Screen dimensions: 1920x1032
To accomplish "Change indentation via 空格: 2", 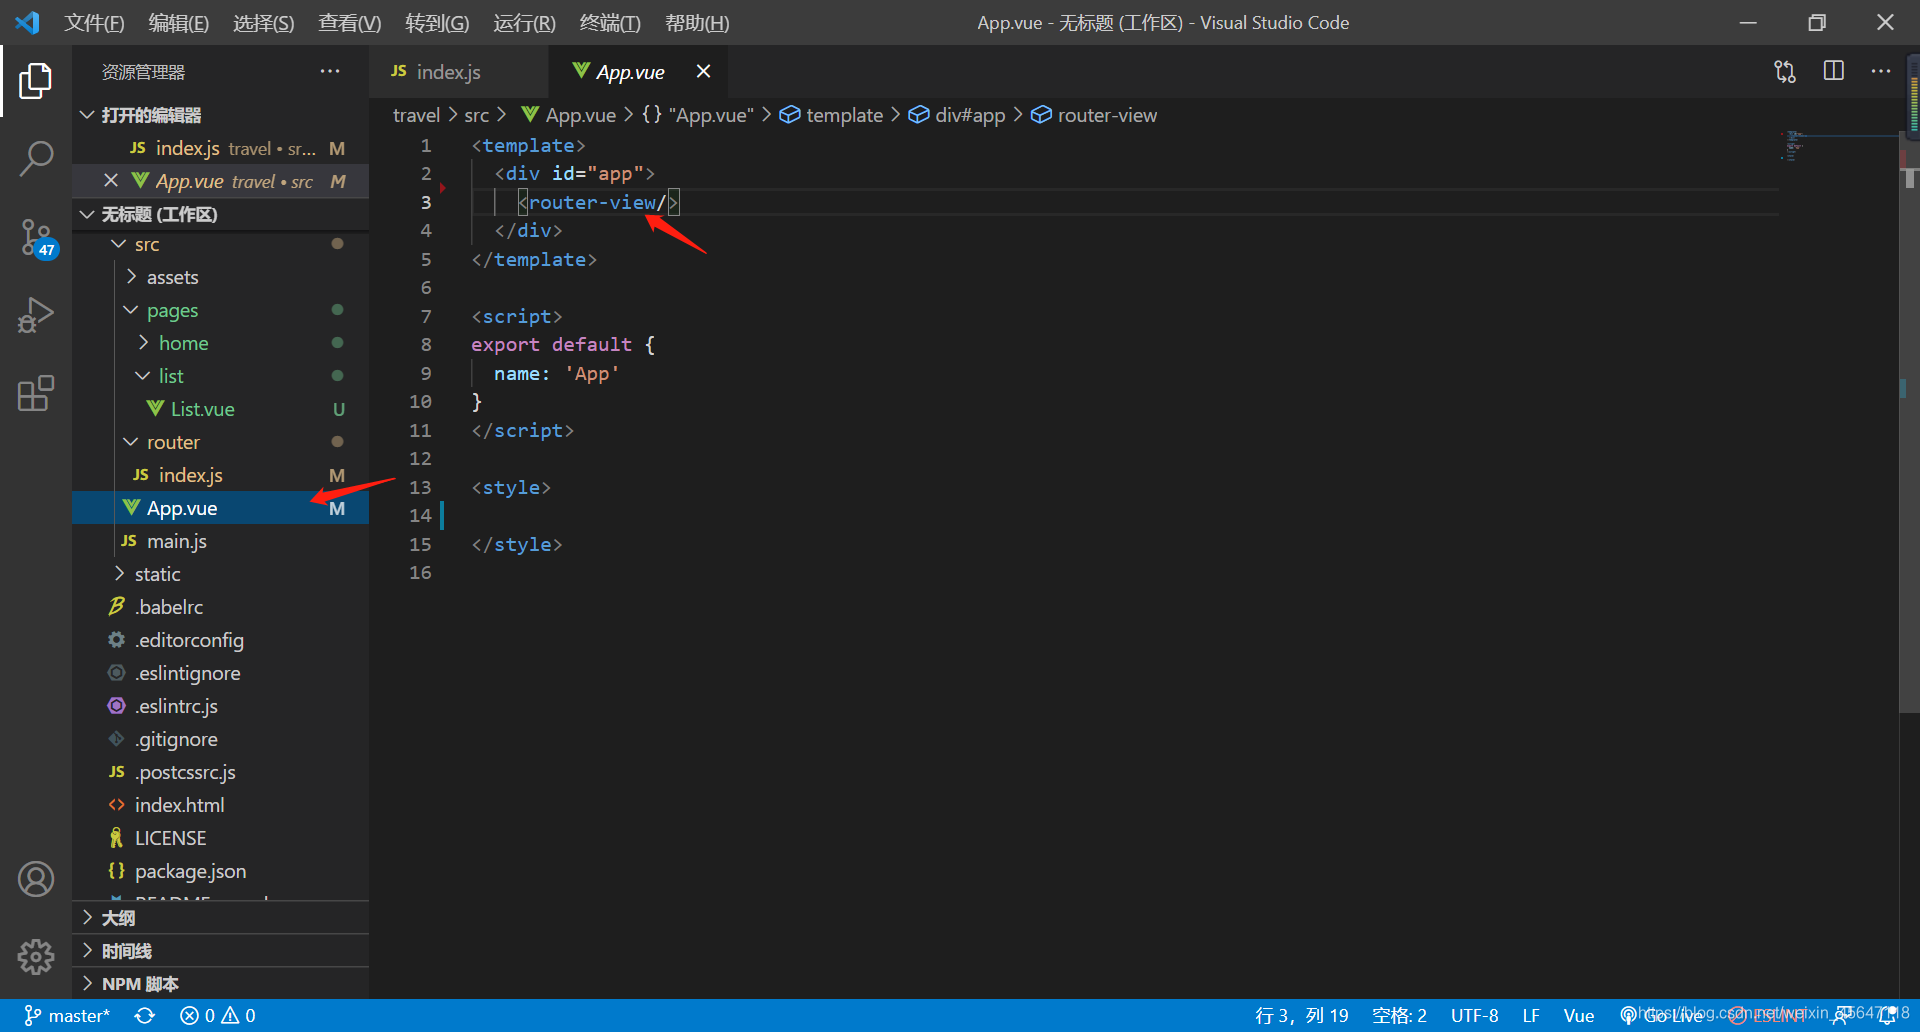I will (x=1399, y=1015).
